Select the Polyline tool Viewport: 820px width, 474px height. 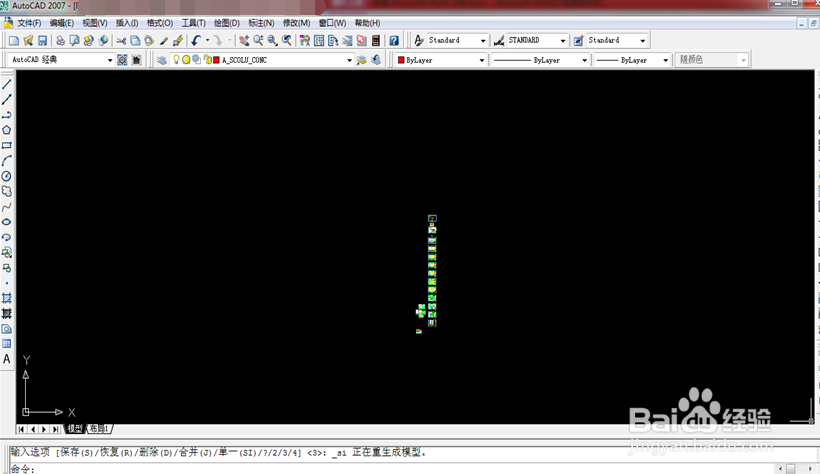[x=7, y=115]
